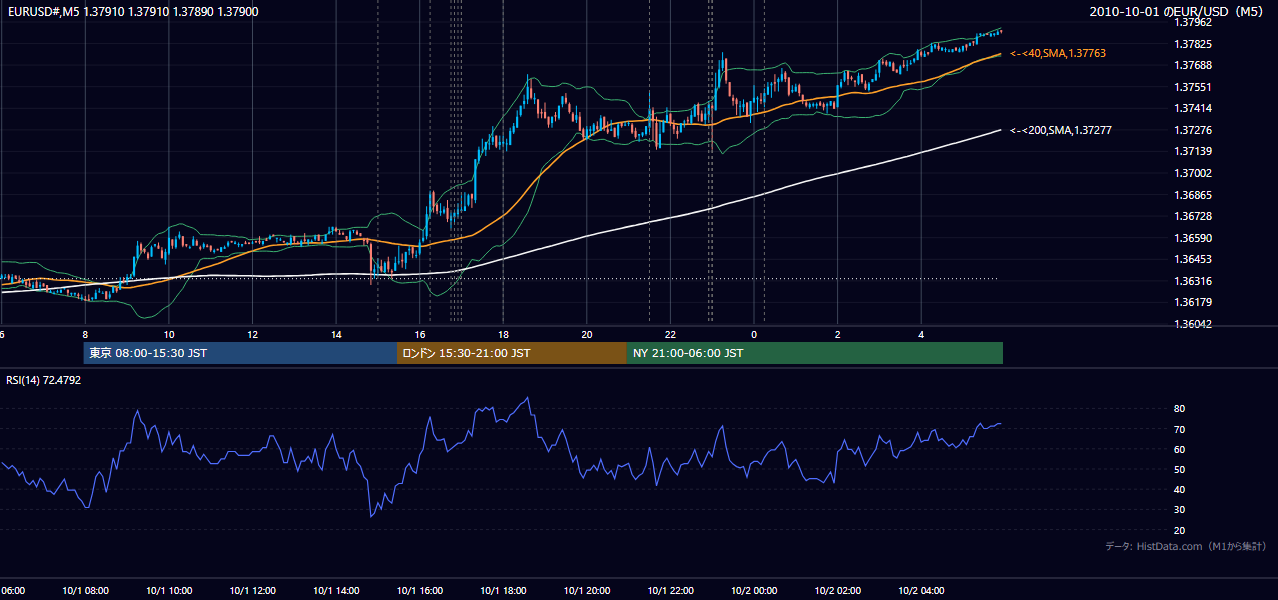Click RSI scale value 30
1278x600 pixels.
[1179, 510]
